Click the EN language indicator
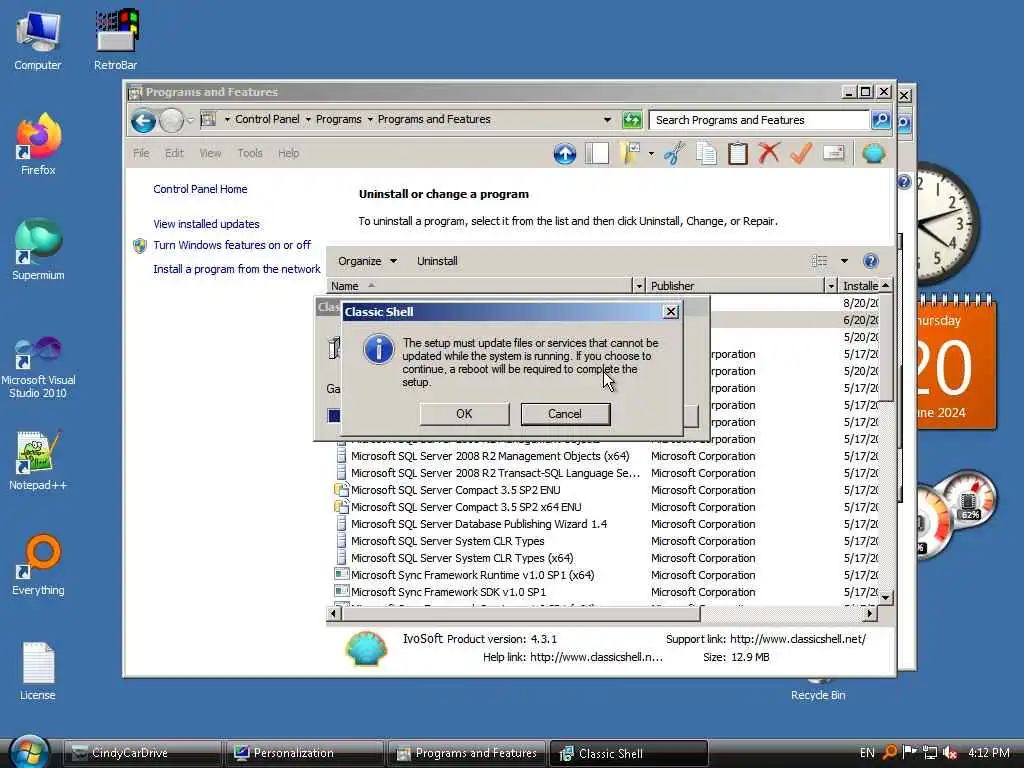This screenshot has width=1024, height=768. click(867, 753)
